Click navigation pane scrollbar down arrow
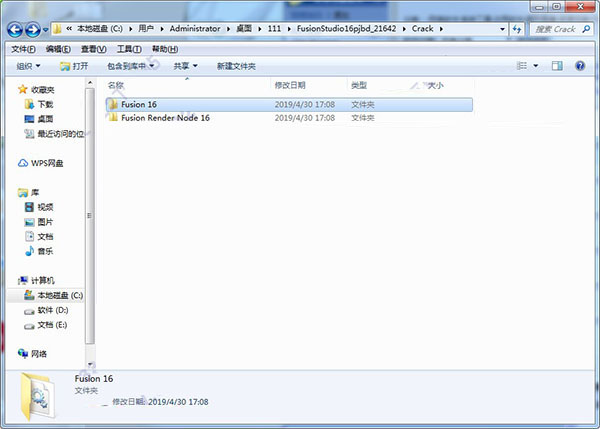 (90, 364)
